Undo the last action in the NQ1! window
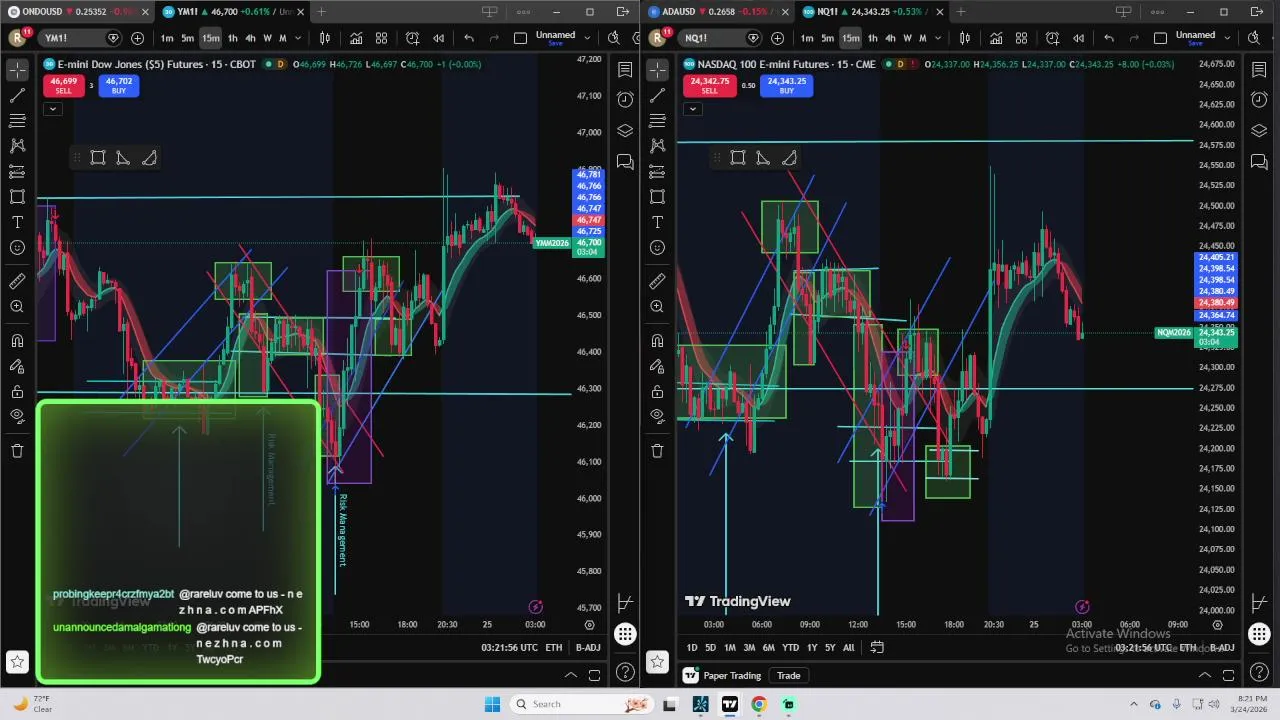This screenshot has height=720, width=1280. point(1108,38)
